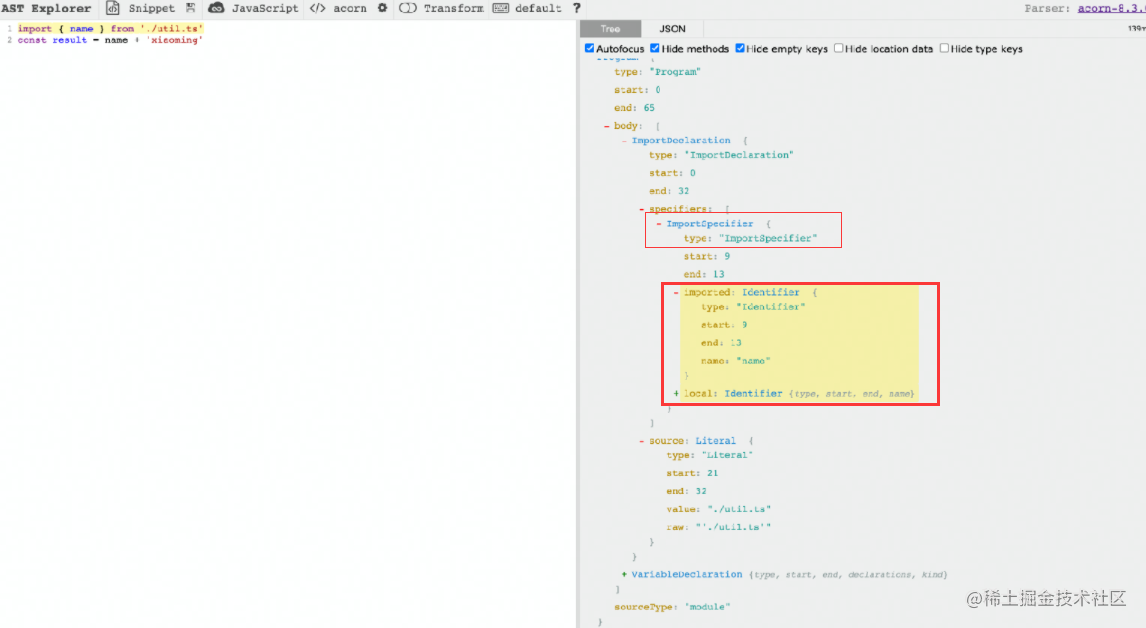
Task: Open the Transform menu
Action: pyautogui.click(x=453, y=8)
